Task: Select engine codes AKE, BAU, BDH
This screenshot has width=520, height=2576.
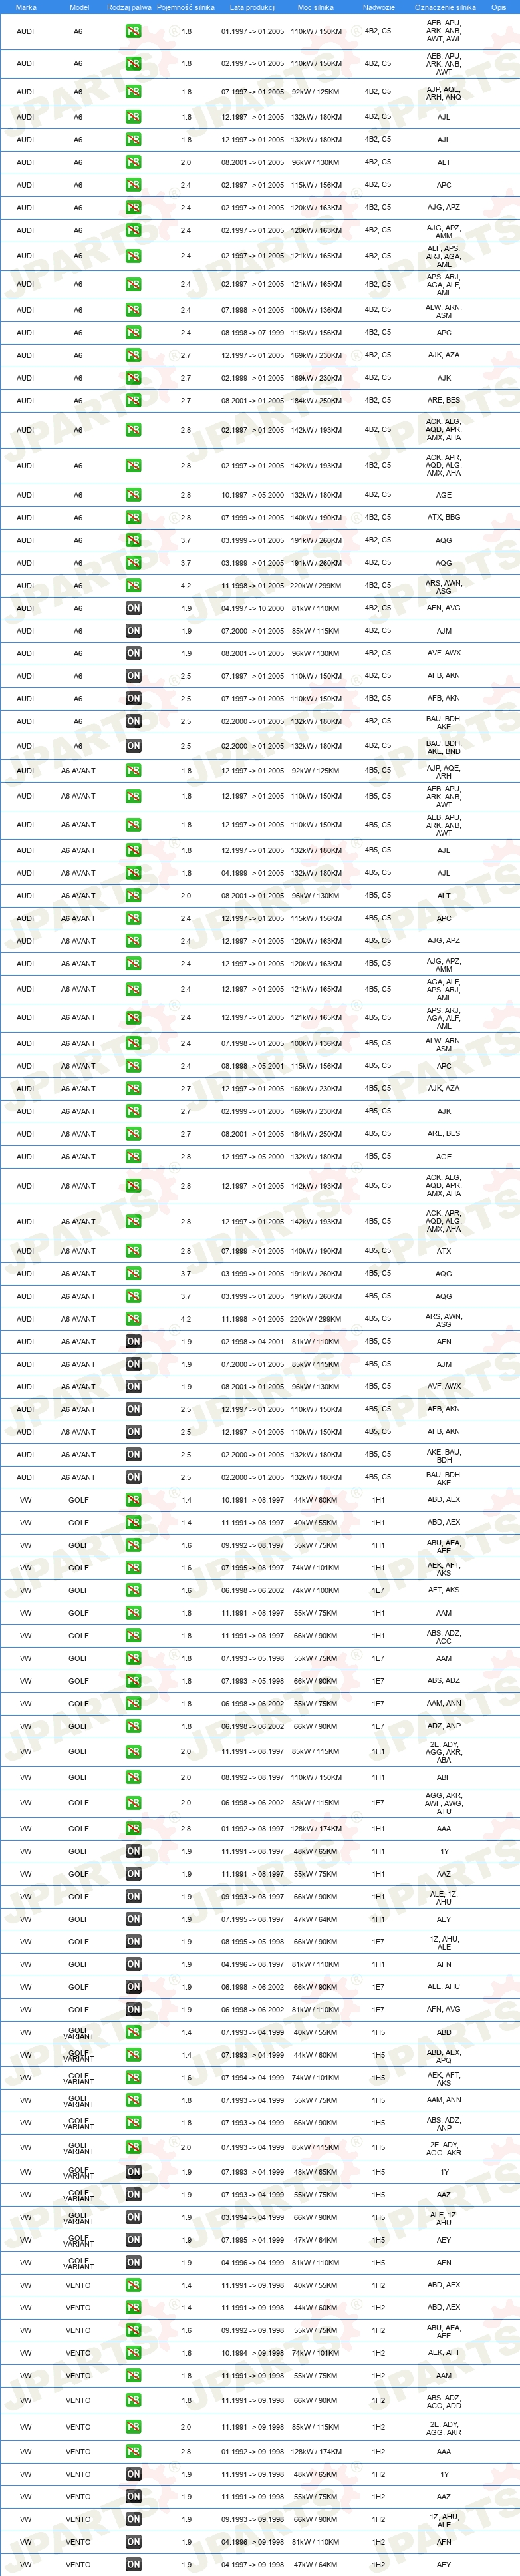Action: click(x=444, y=1455)
